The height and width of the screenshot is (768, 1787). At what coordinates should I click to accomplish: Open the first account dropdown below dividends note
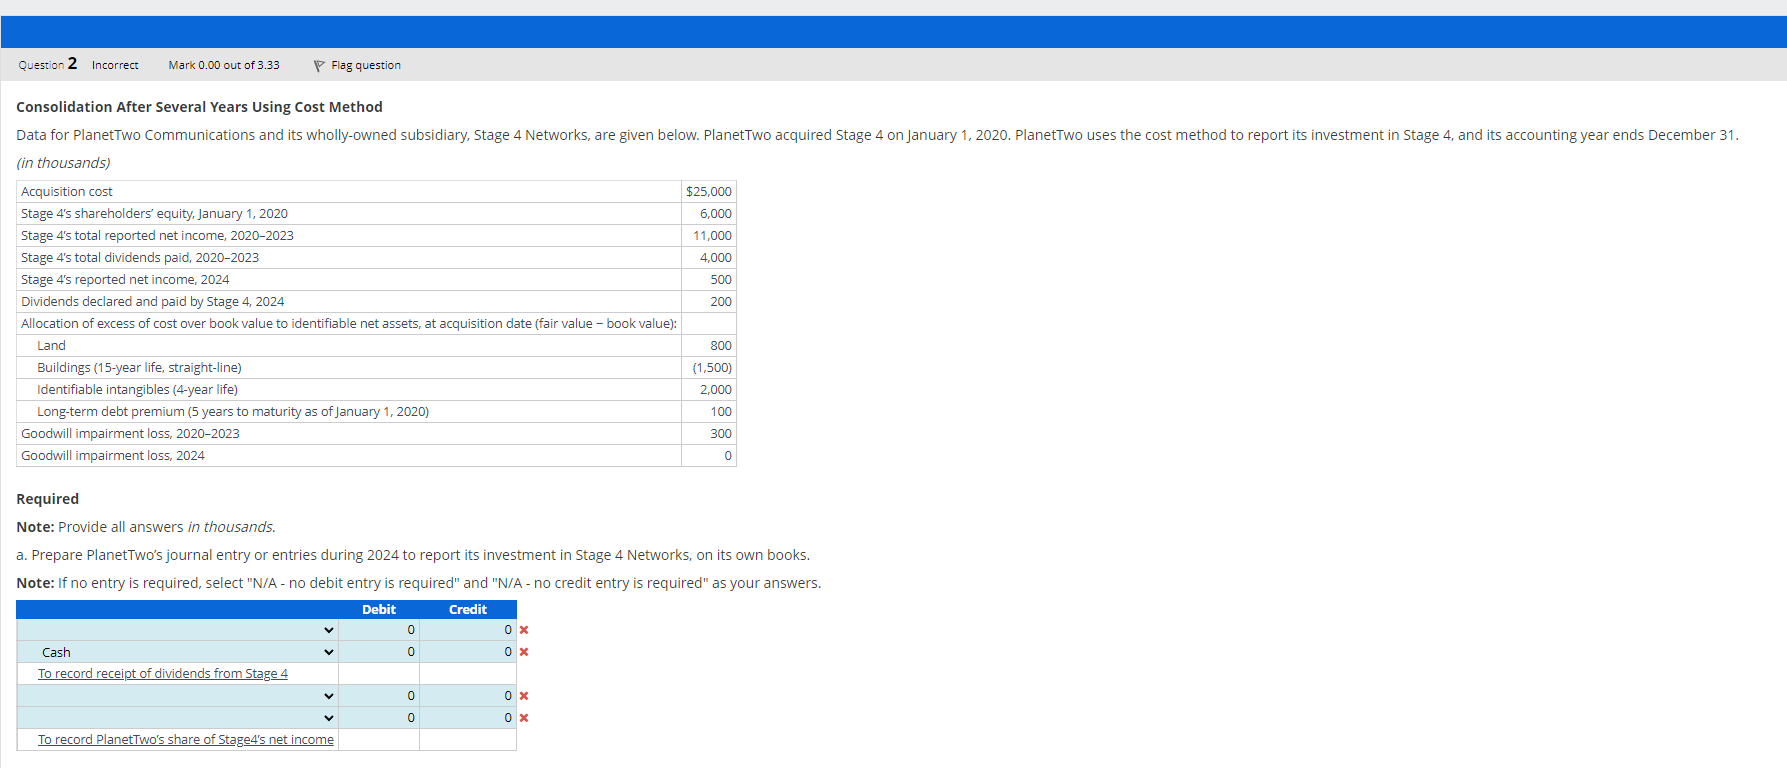tap(177, 696)
